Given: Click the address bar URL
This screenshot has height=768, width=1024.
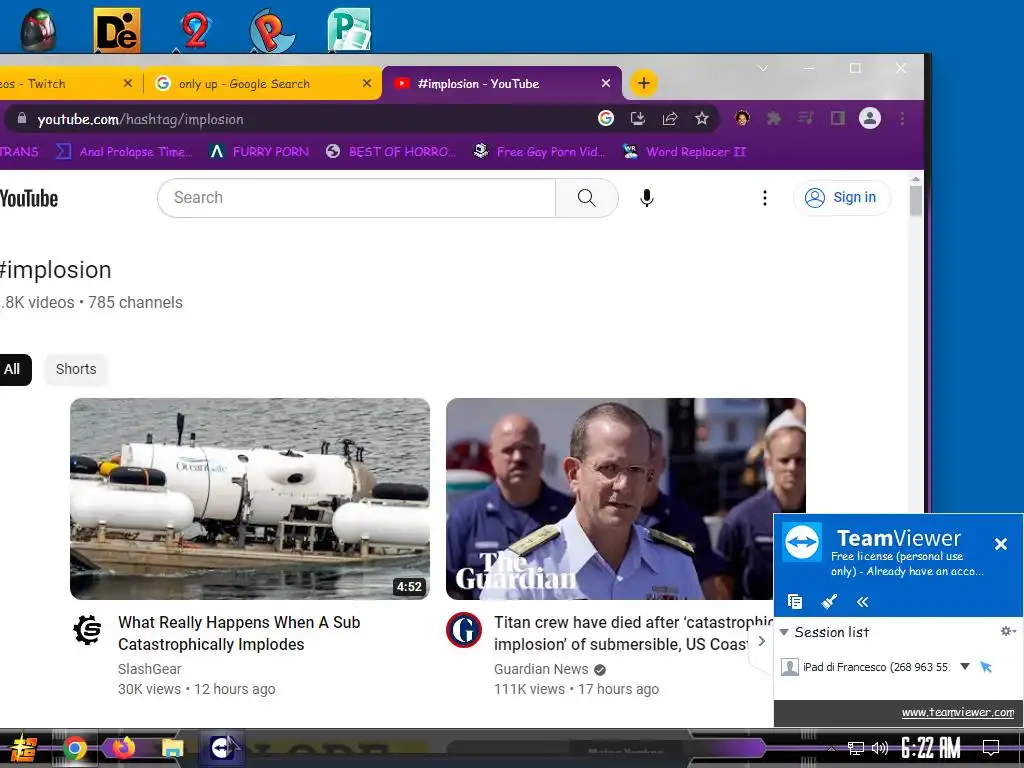Looking at the screenshot, I should coord(140,120).
